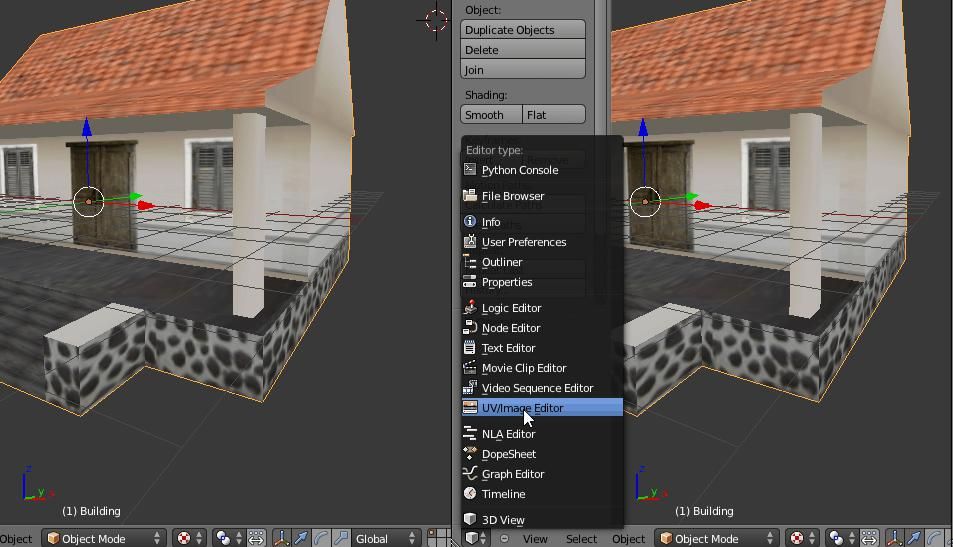This screenshot has height=547, width=953.
Task: Choose UV/Image Editor from editor type menu
Action: click(522, 408)
